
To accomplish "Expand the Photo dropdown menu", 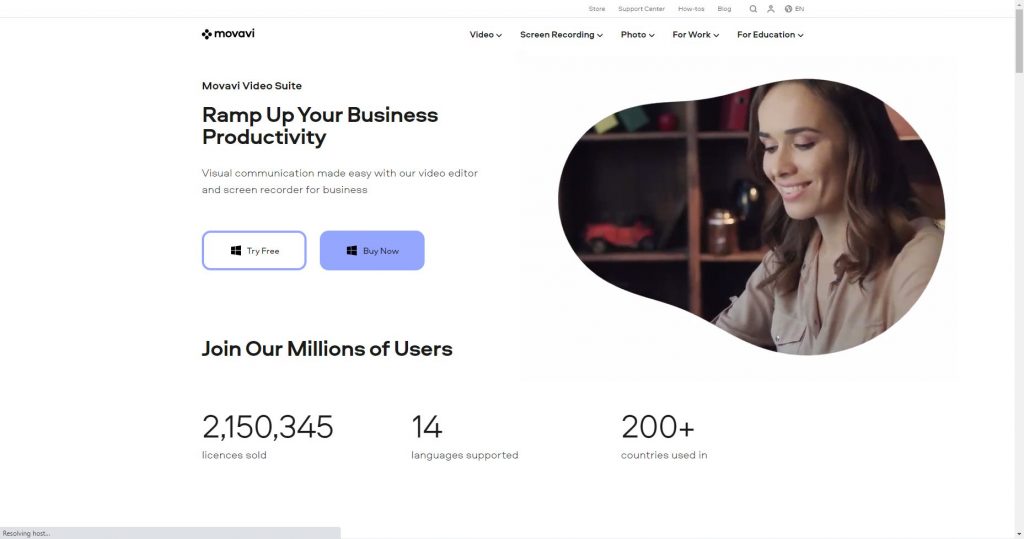I will point(637,35).
